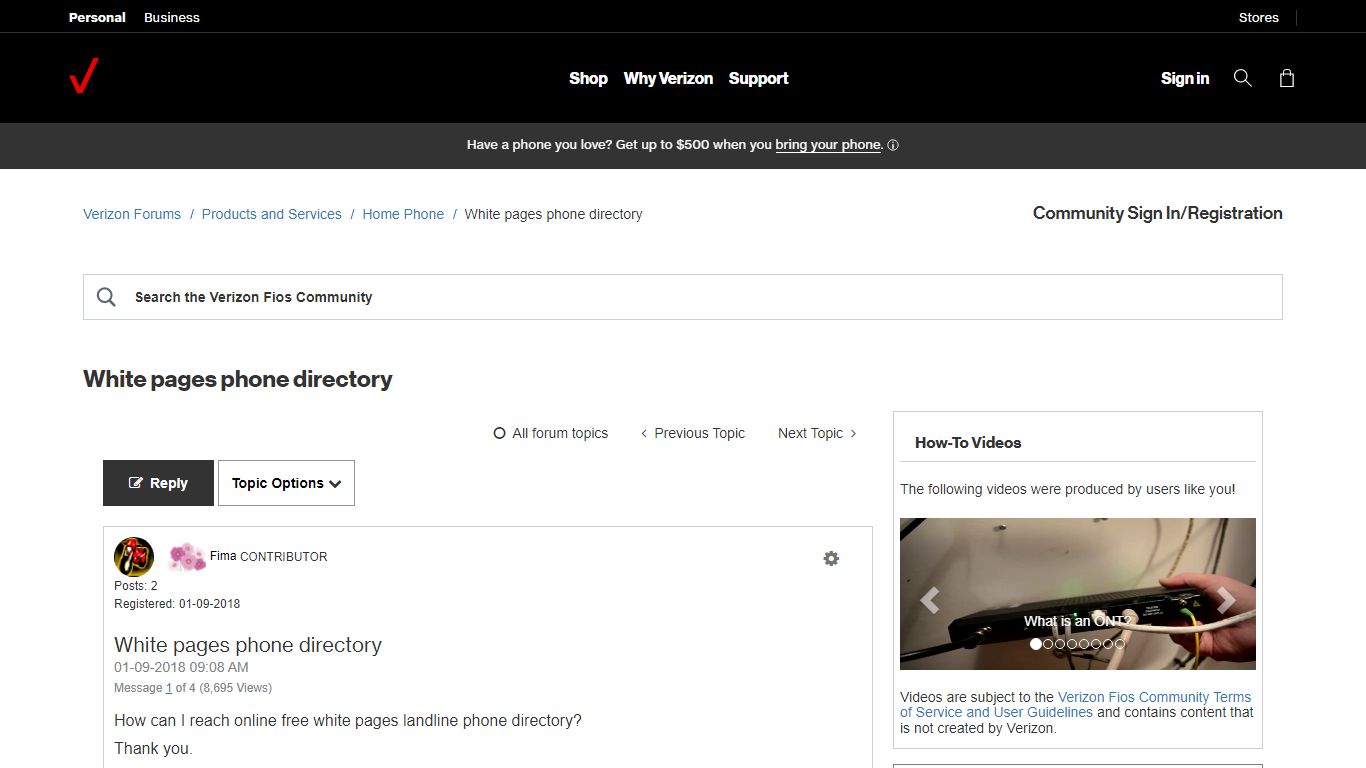Open Verizon Fios Community Terms of Service link
The width and height of the screenshot is (1366, 768).
pos(1075,705)
